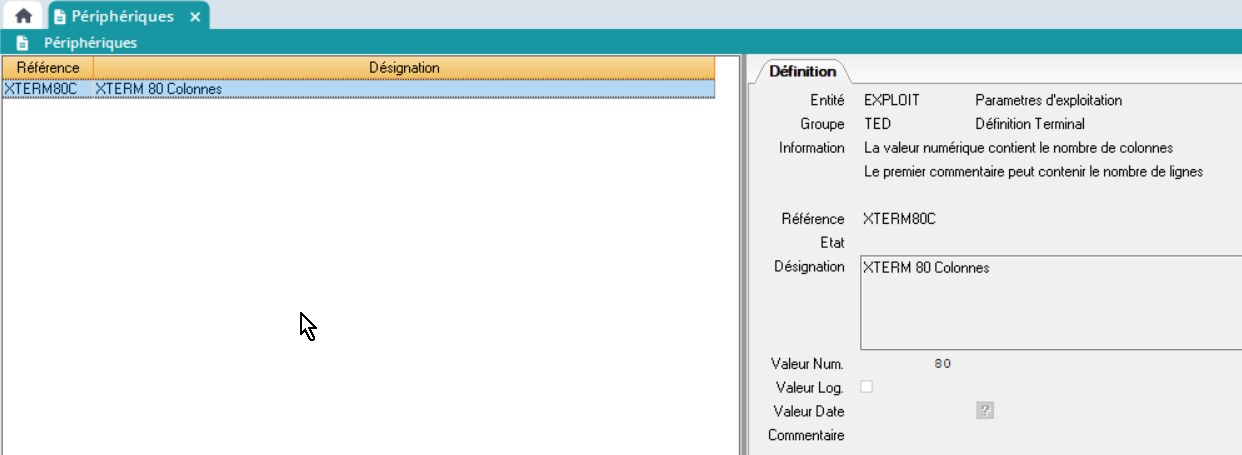Click the Entité value EXPLOIT

[891, 100]
